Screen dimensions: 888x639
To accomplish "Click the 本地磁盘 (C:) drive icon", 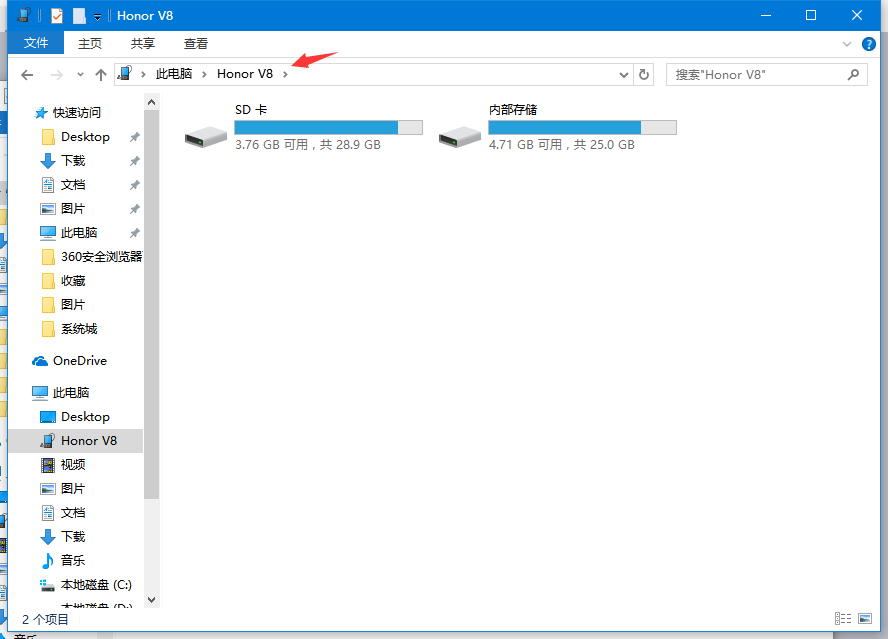I will point(47,585).
